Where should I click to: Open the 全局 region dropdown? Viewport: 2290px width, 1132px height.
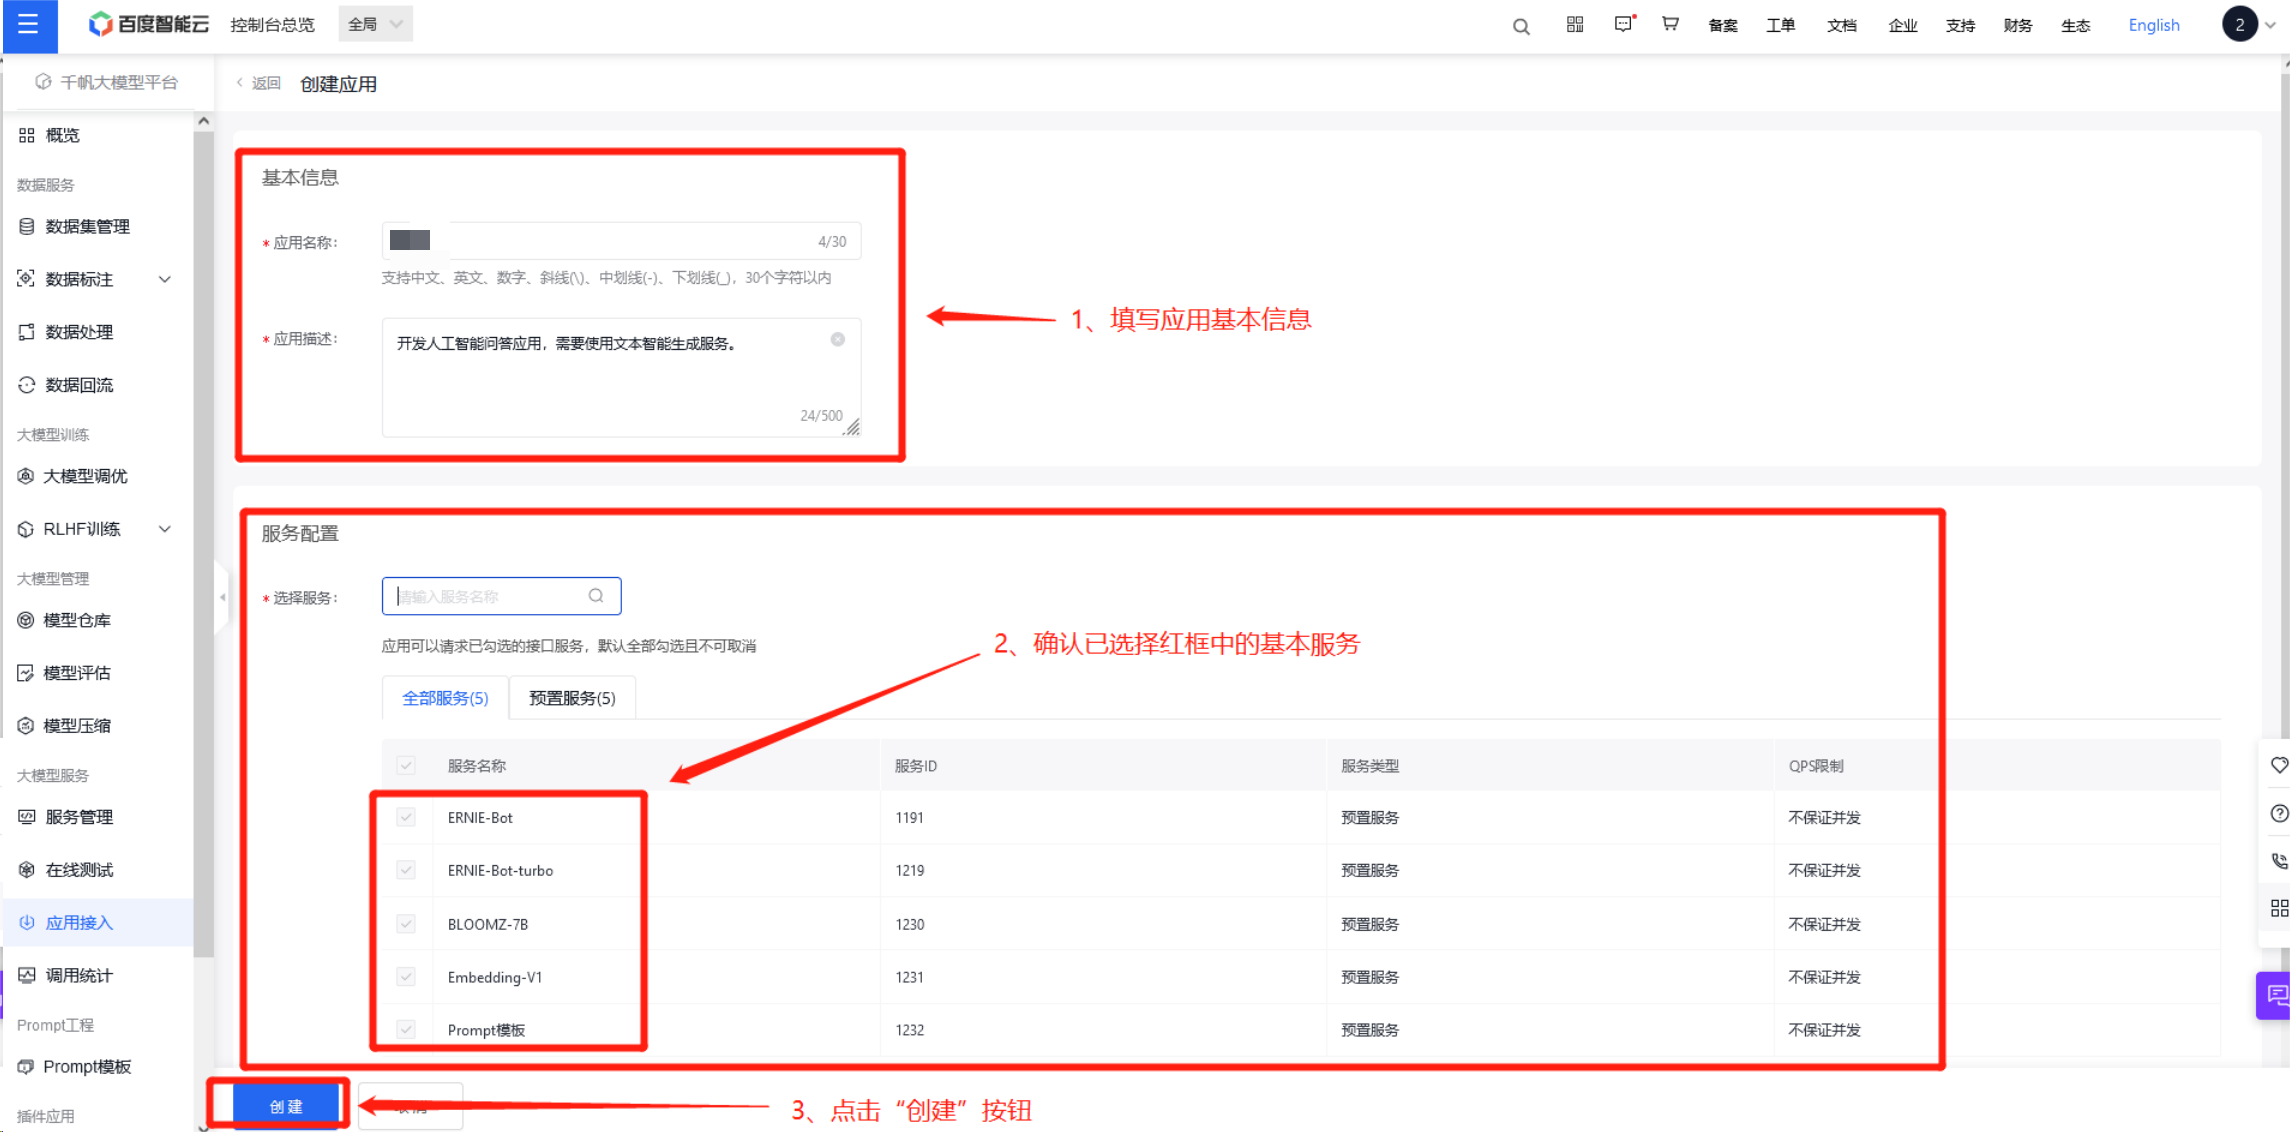375,24
